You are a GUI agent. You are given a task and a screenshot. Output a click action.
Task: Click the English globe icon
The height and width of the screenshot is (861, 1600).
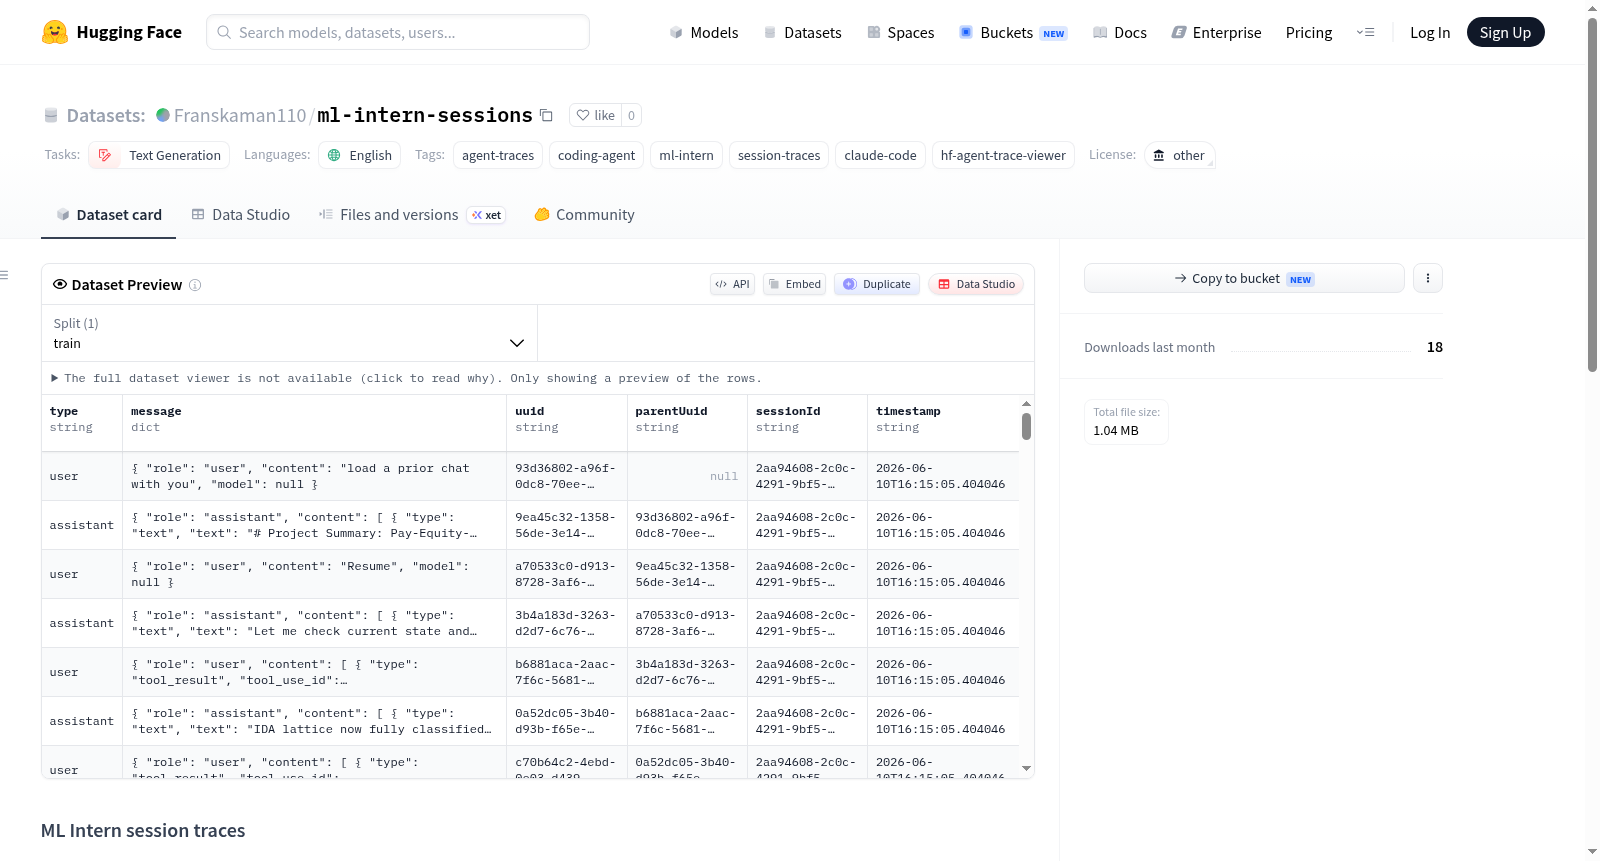[x=334, y=155]
